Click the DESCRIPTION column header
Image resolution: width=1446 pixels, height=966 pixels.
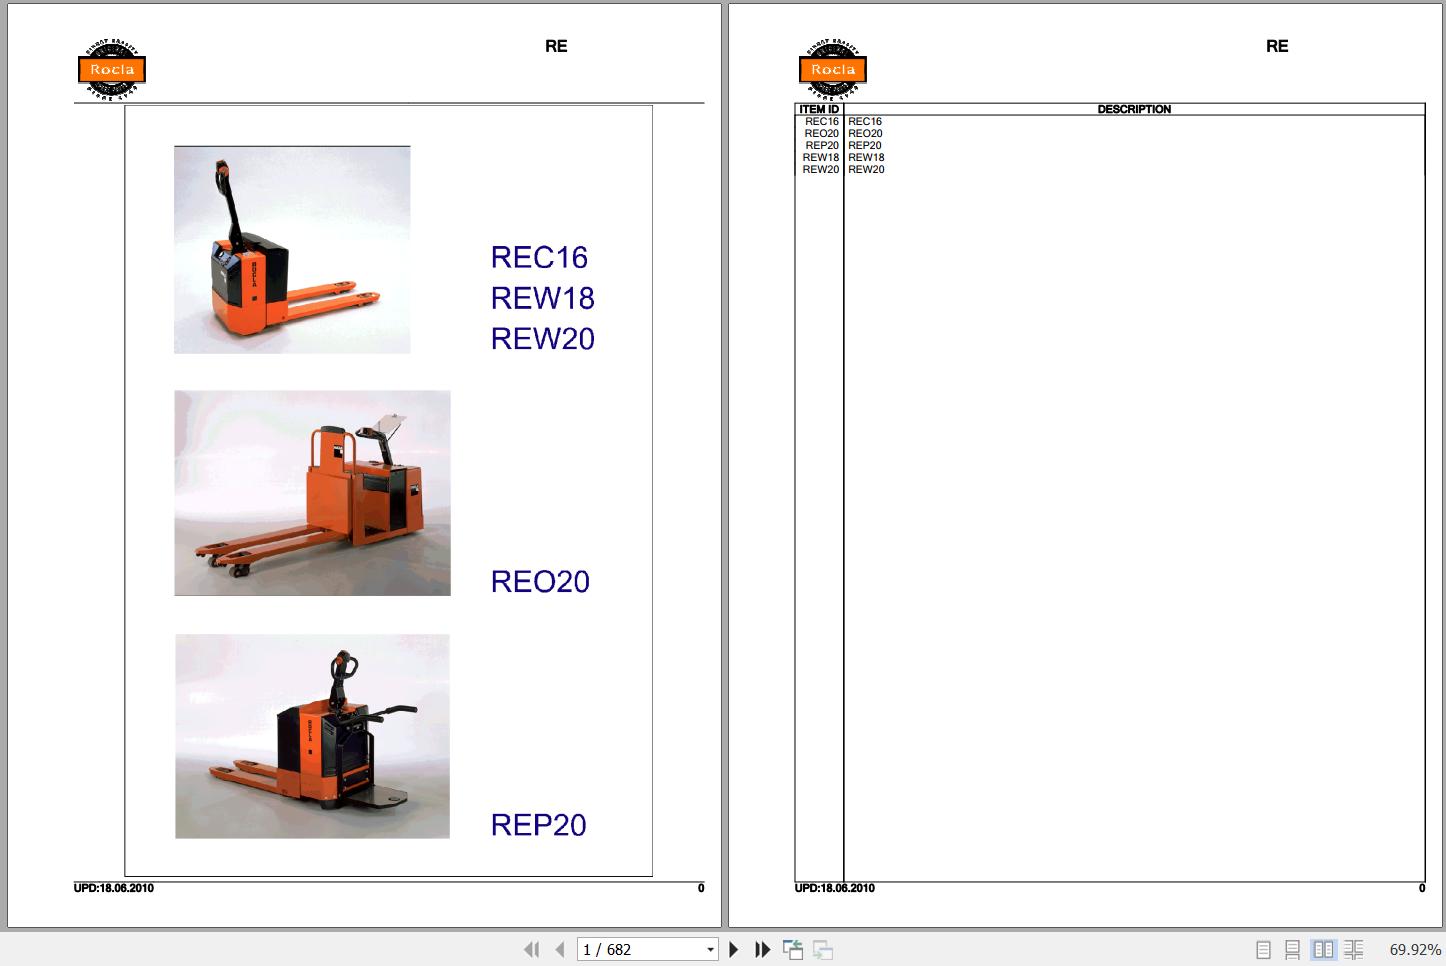(x=1134, y=109)
